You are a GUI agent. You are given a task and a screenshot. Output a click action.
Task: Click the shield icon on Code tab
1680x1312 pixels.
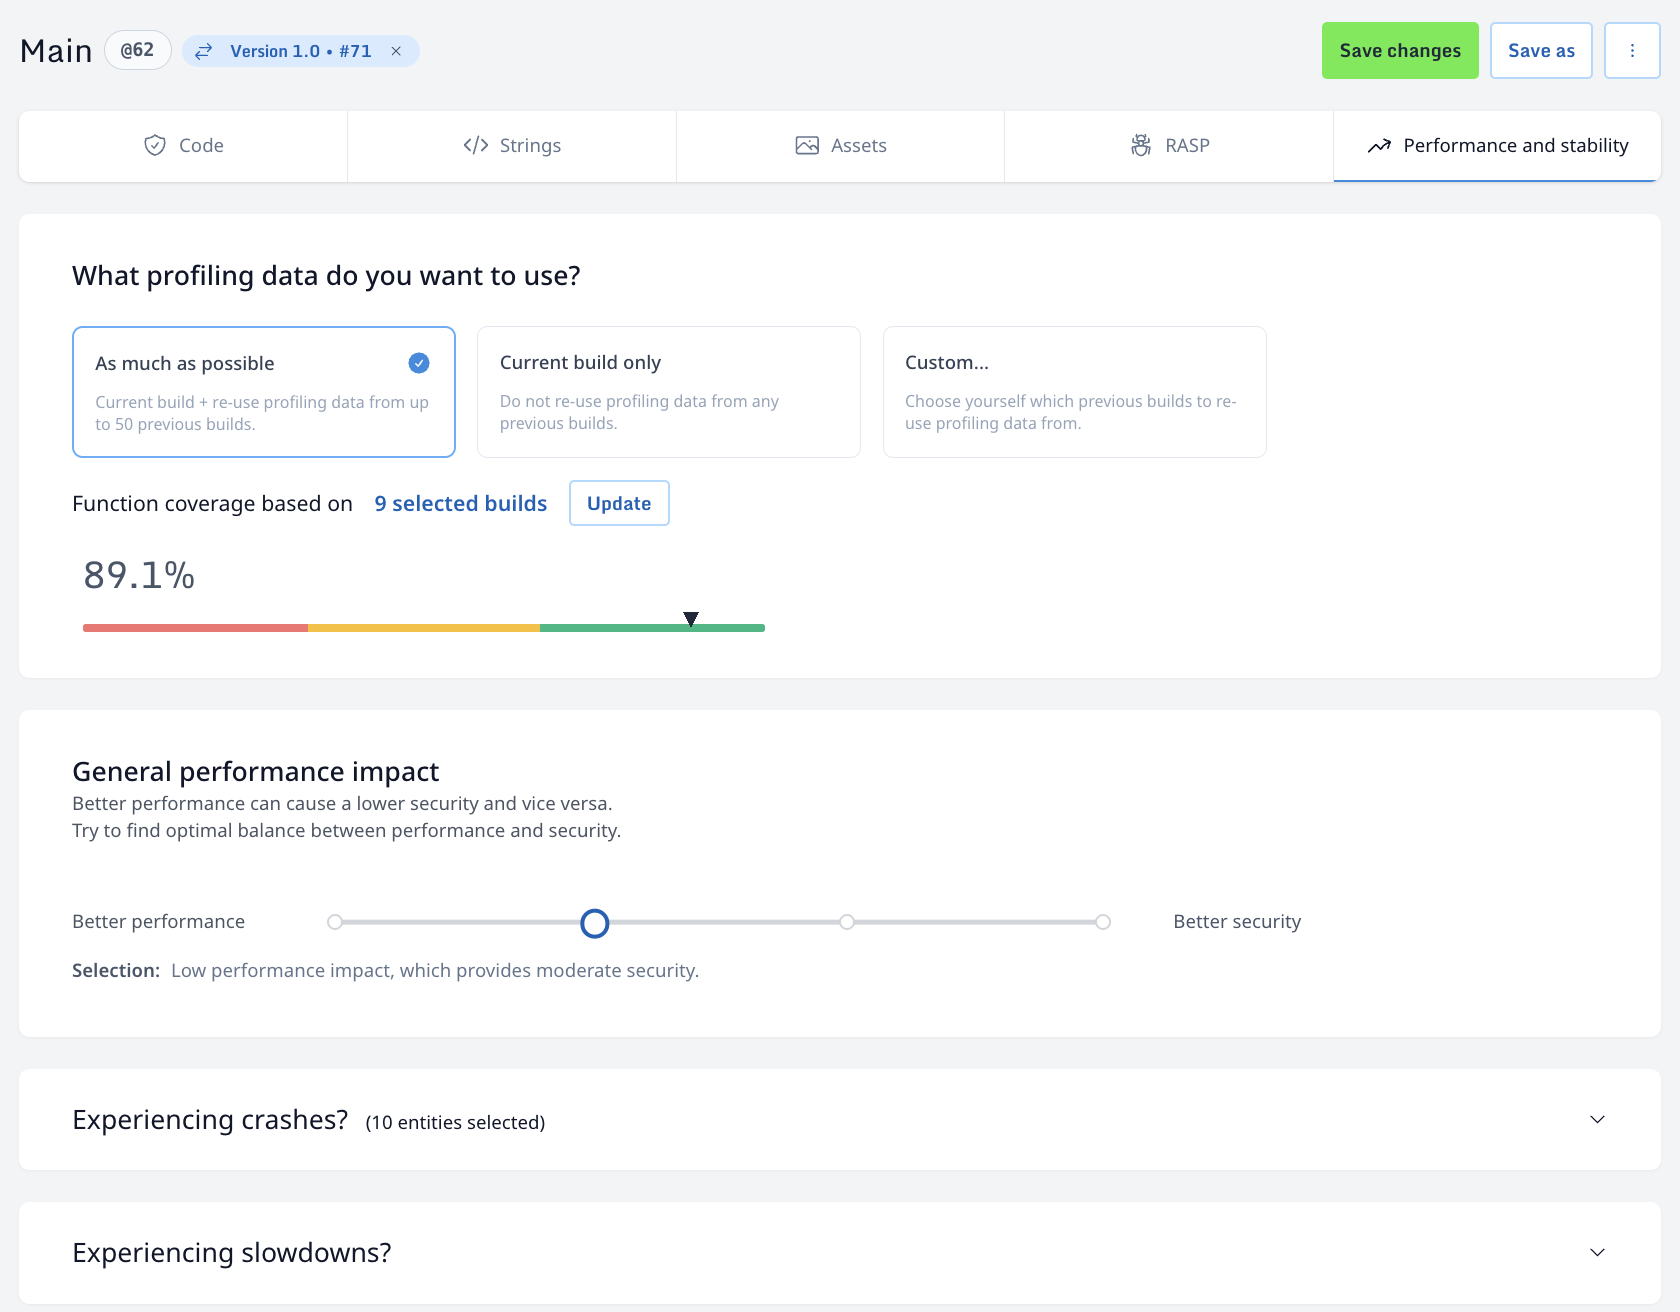[155, 146]
